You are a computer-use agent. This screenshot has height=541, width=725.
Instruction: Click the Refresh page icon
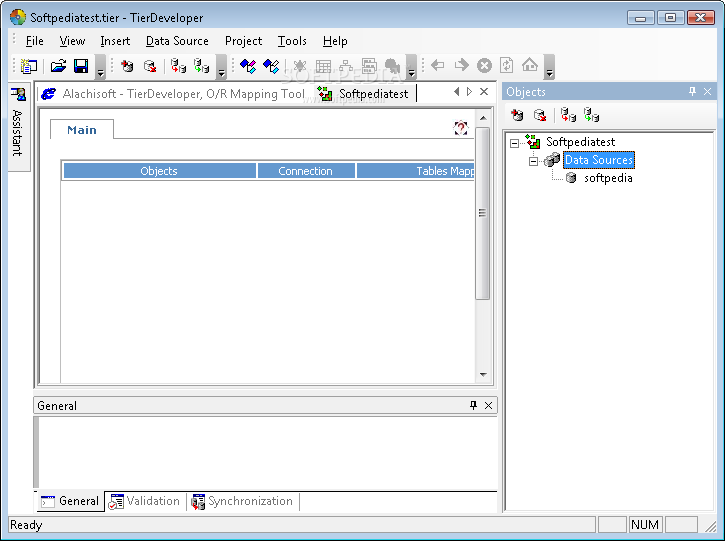tap(507, 65)
